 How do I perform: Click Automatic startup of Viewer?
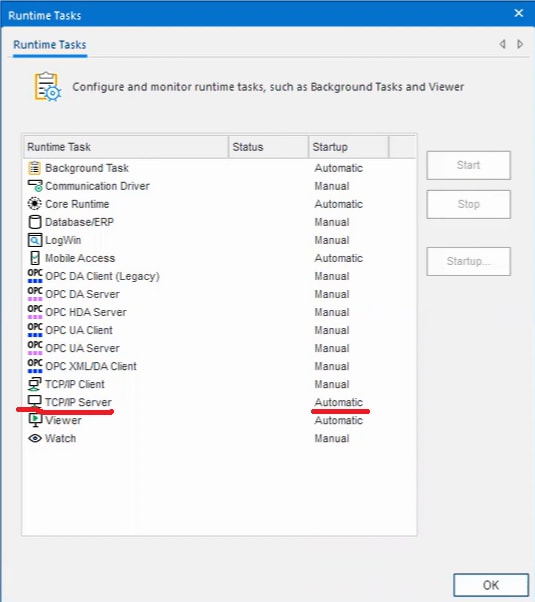click(338, 421)
